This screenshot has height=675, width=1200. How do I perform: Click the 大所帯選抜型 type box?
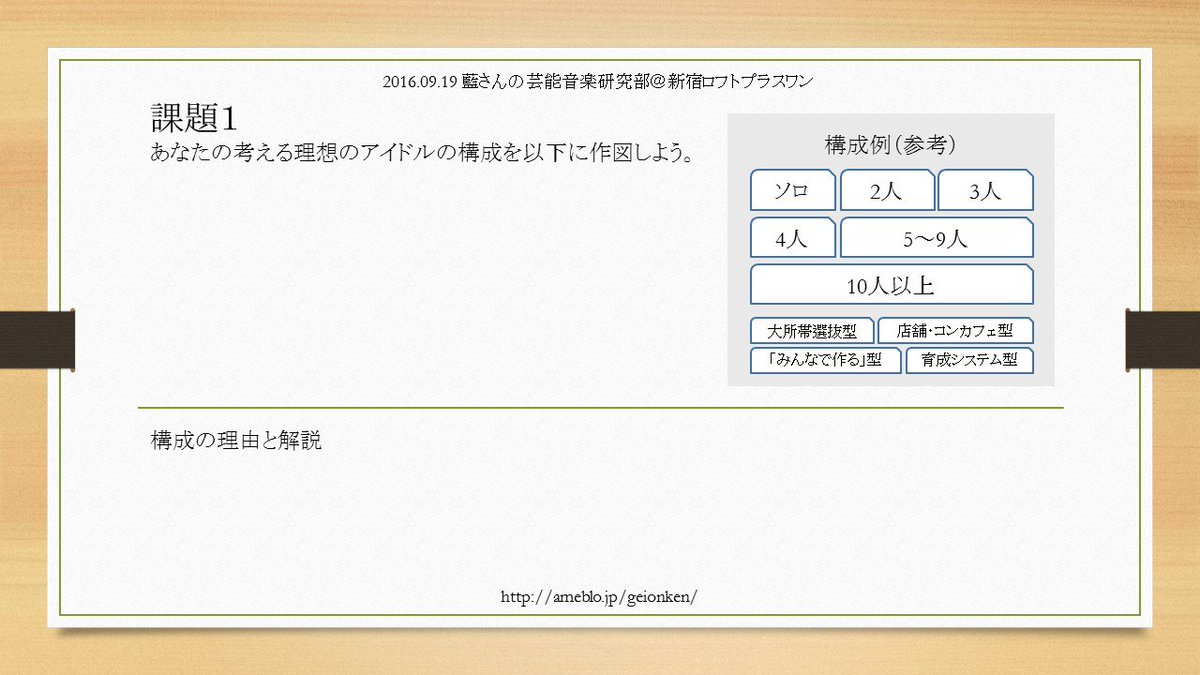click(812, 331)
